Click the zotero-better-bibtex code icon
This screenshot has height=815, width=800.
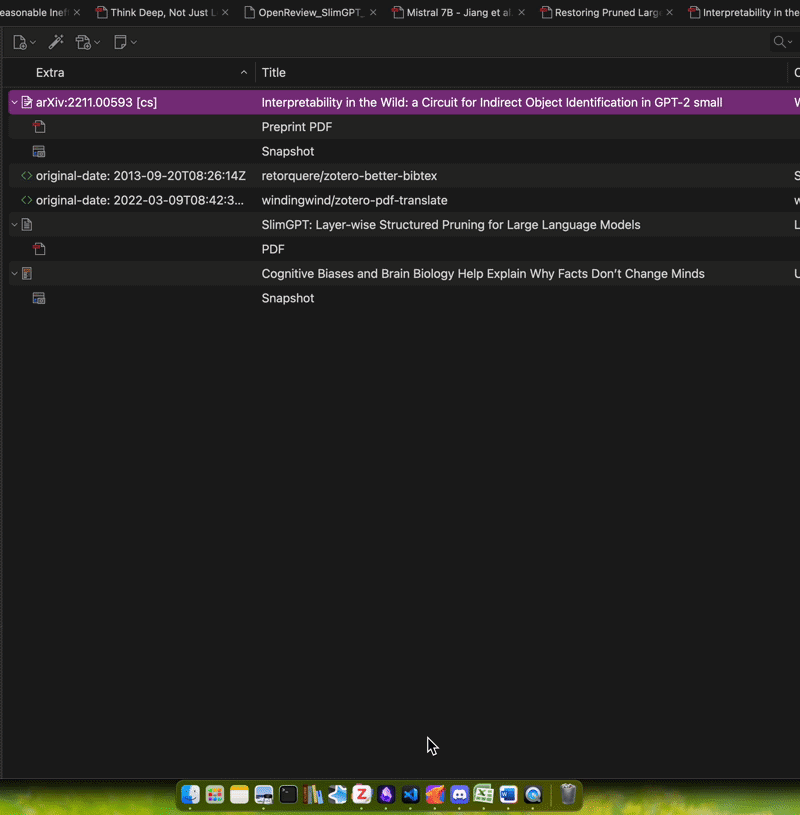27,176
